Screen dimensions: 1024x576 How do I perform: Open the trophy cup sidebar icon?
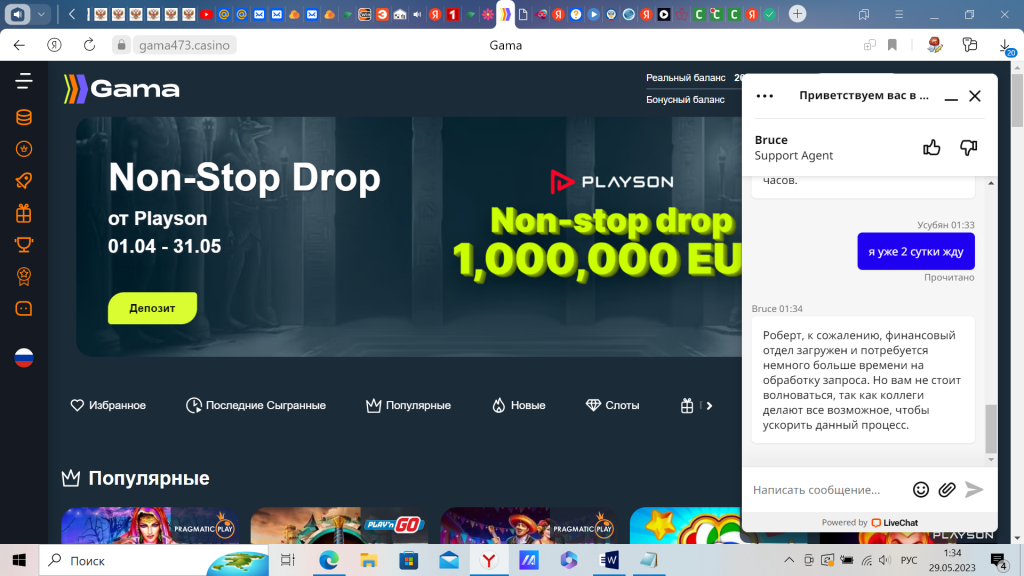(24, 245)
